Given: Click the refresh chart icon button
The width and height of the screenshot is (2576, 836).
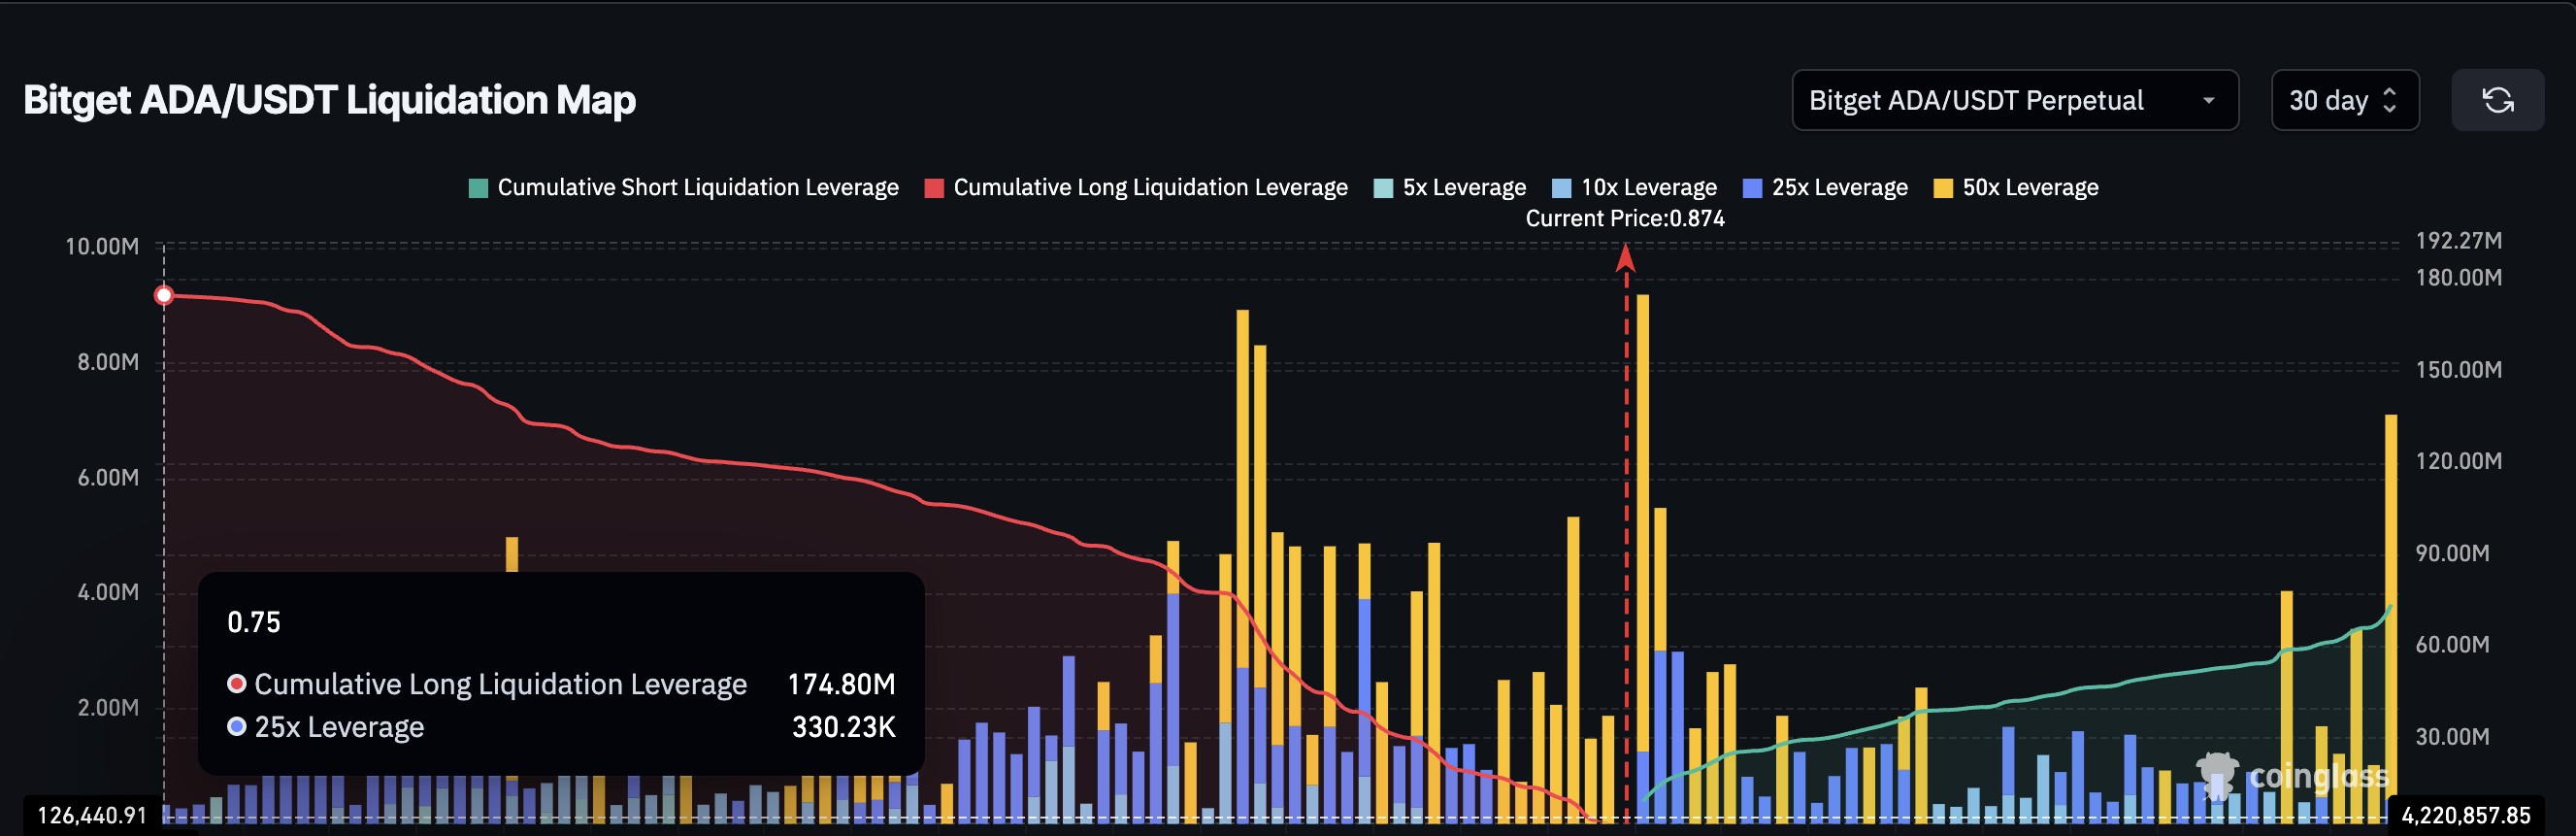Looking at the screenshot, I should pyautogui.click(x=2497, y=100).
